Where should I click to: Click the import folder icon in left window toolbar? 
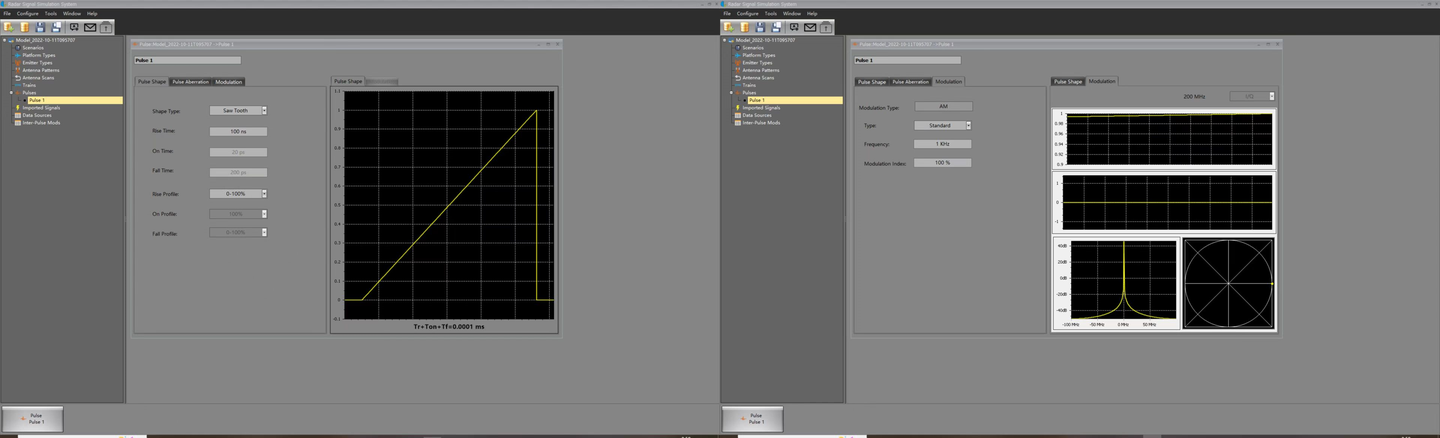point(8,27)
